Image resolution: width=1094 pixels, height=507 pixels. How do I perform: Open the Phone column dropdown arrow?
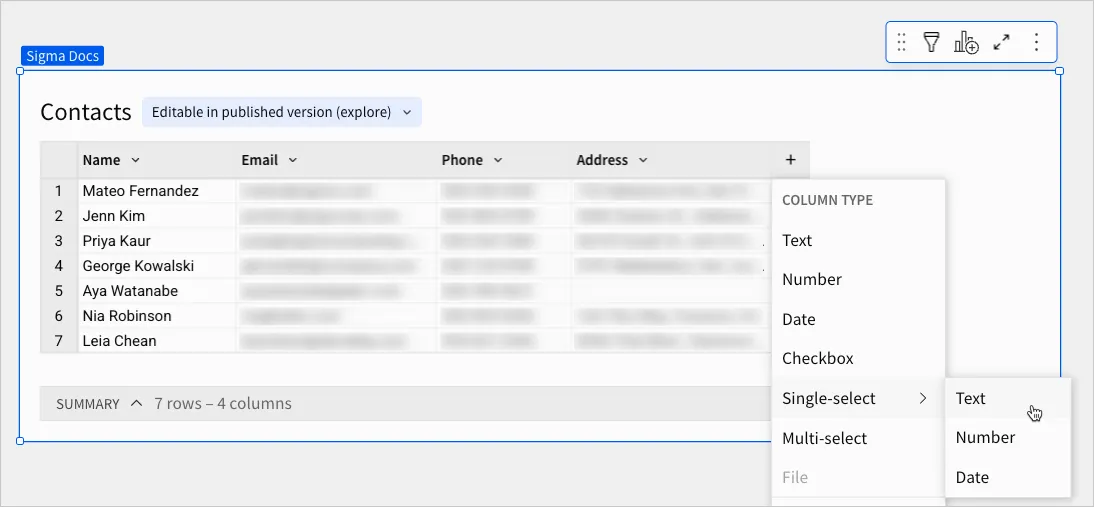[498, 160]
